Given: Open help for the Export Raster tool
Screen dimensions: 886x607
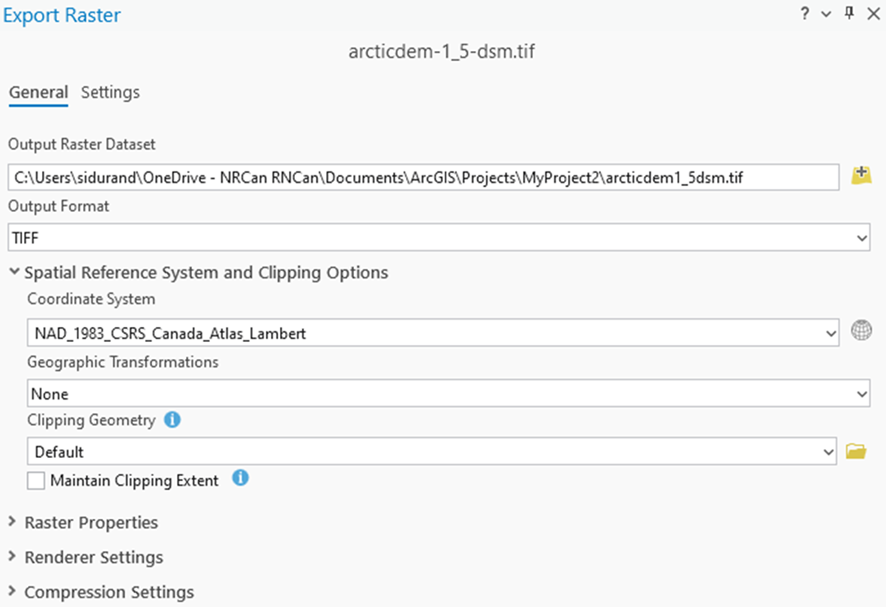Looking at the screenshot, I should [x=806, y=15].
